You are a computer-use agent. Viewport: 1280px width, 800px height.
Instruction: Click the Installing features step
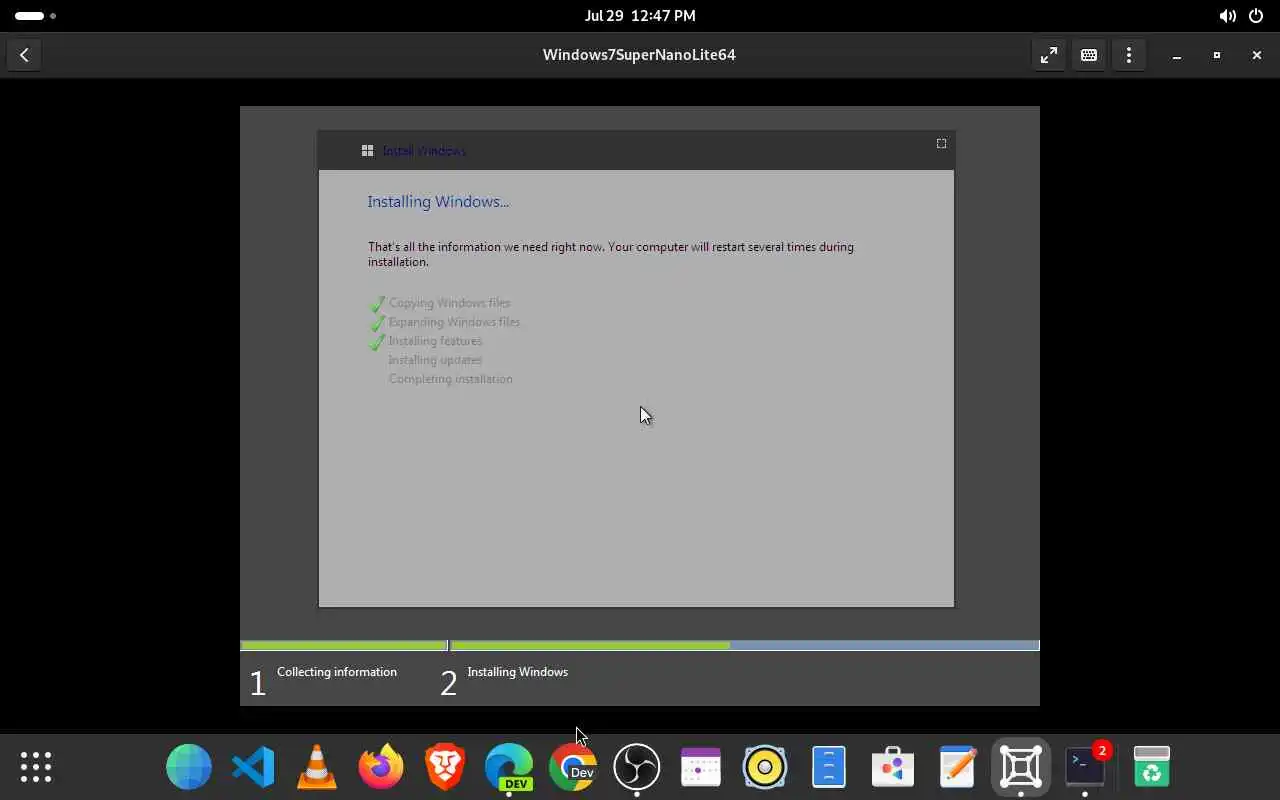435,341
